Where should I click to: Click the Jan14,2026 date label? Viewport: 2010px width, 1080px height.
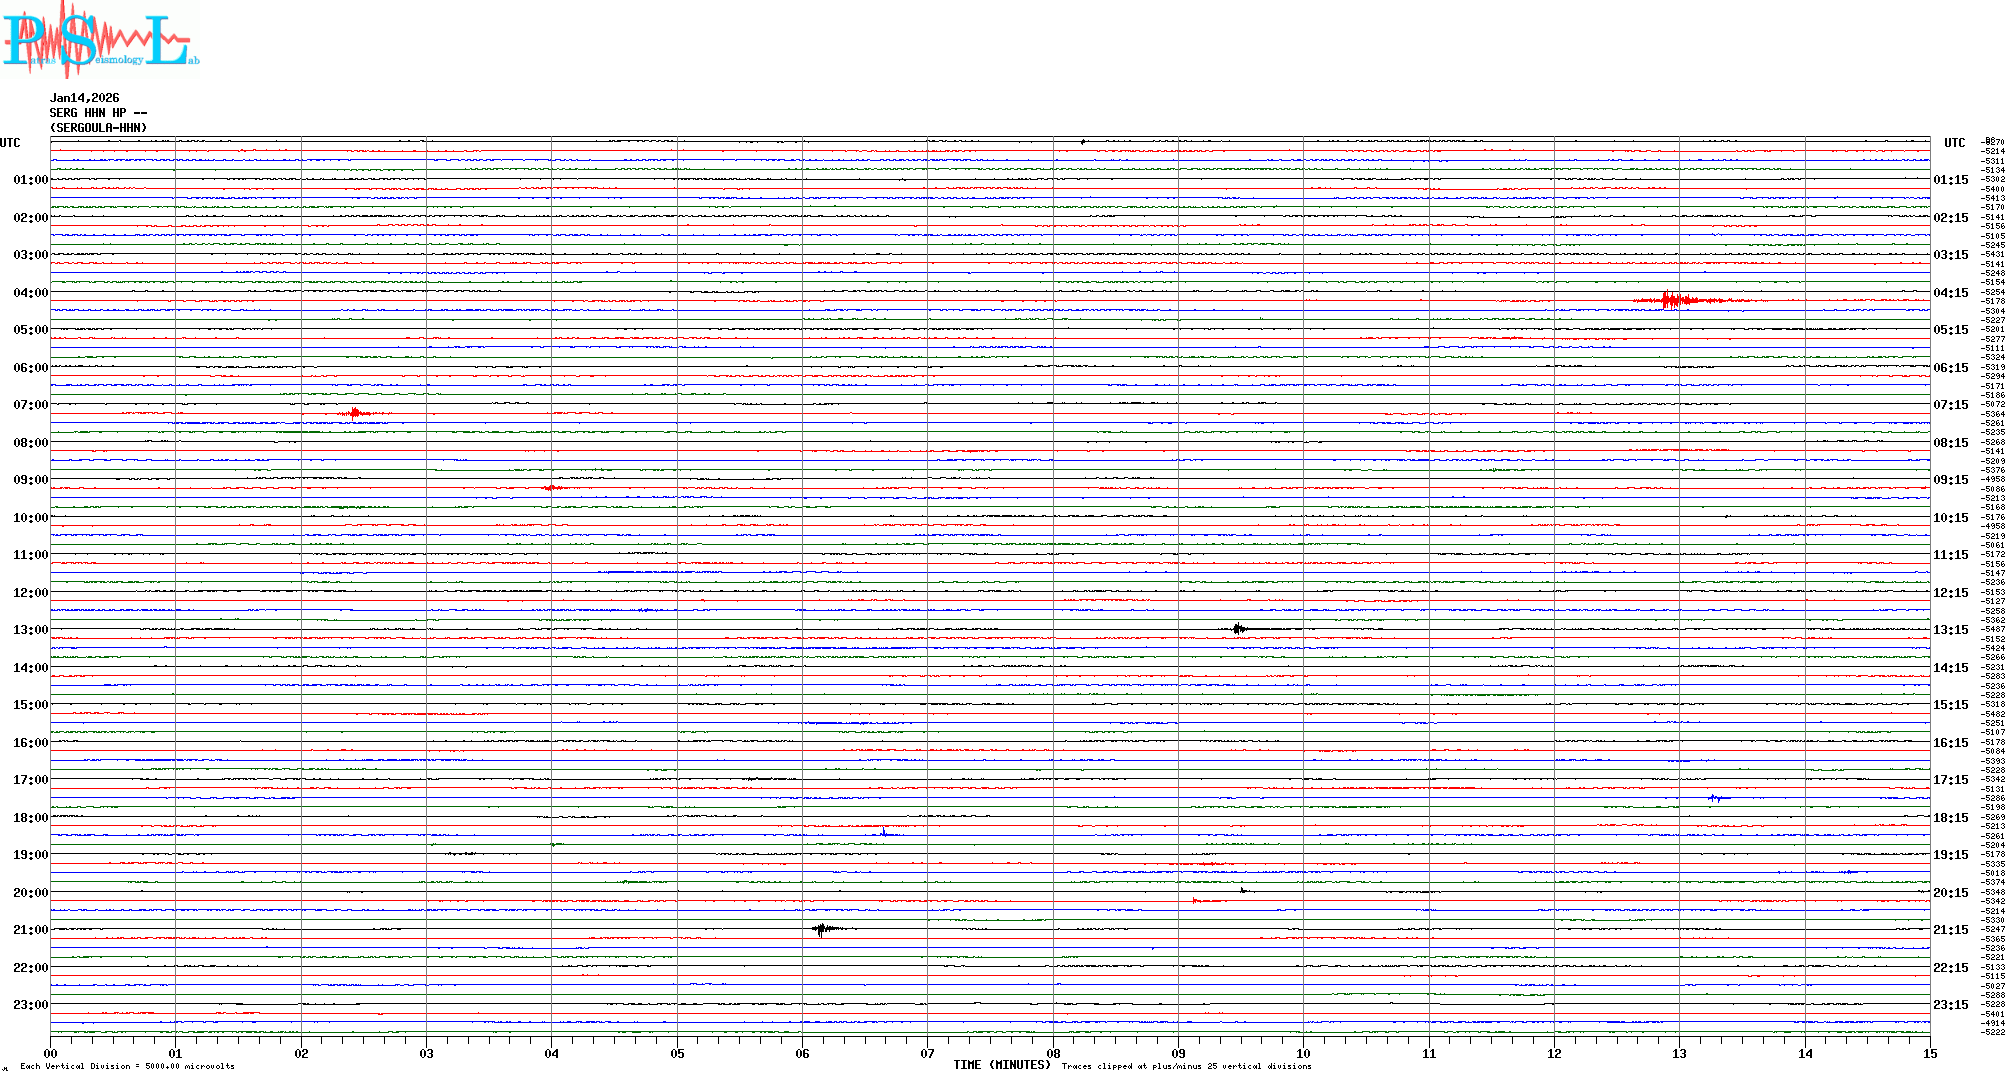(84, 98)
